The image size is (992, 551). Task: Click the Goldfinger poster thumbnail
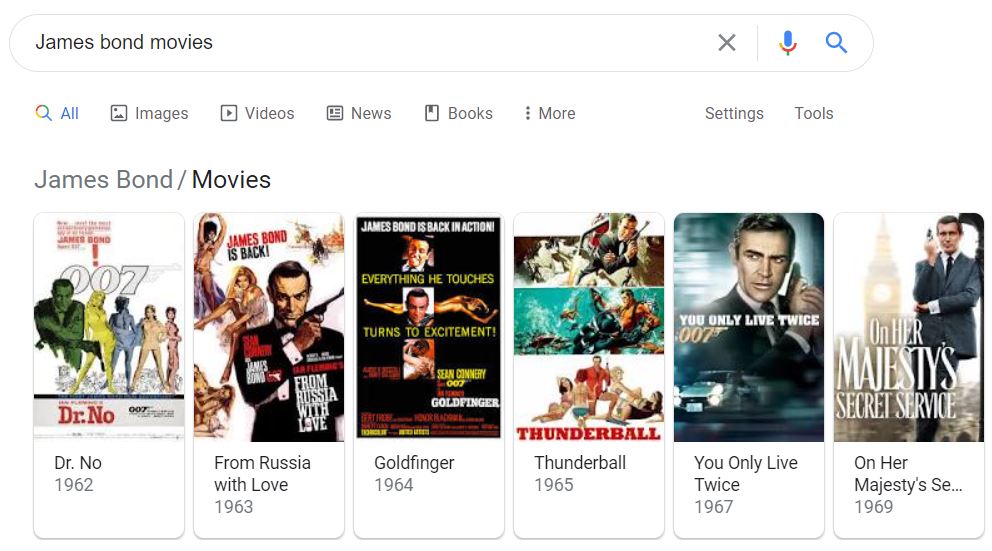coord(429,327)
